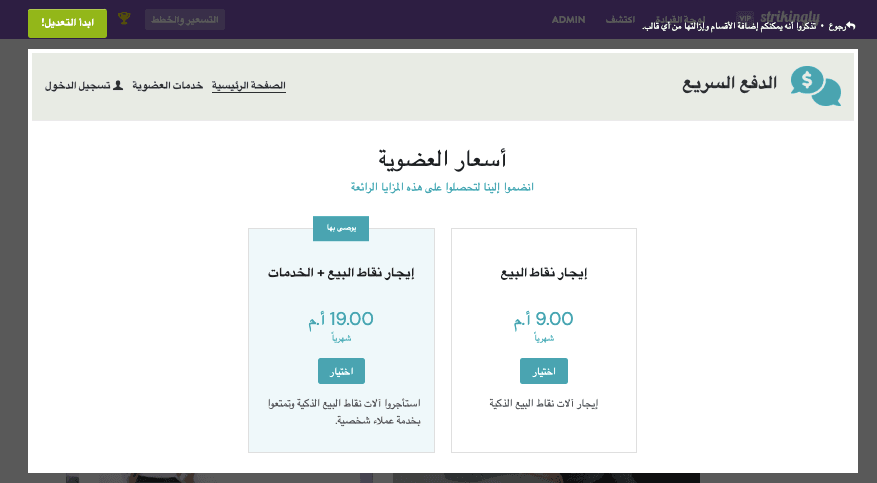Image resolution: width=877 pixels, height=483 pixels.
Task: Open the التسعير والخطط pricing page
Action: coord(185,20)
